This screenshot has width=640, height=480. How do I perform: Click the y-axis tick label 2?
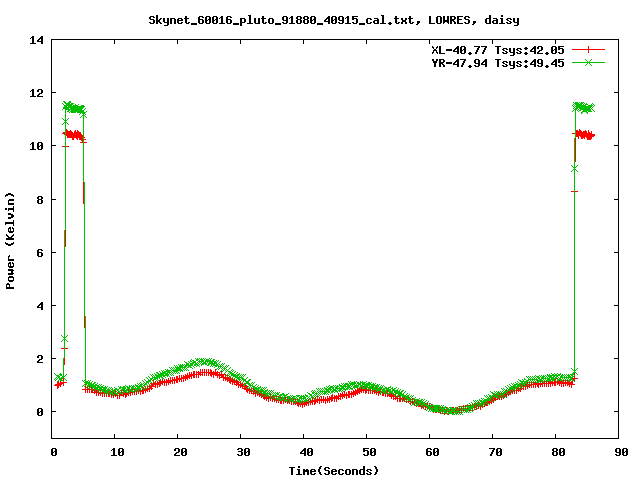pos(40,359)
